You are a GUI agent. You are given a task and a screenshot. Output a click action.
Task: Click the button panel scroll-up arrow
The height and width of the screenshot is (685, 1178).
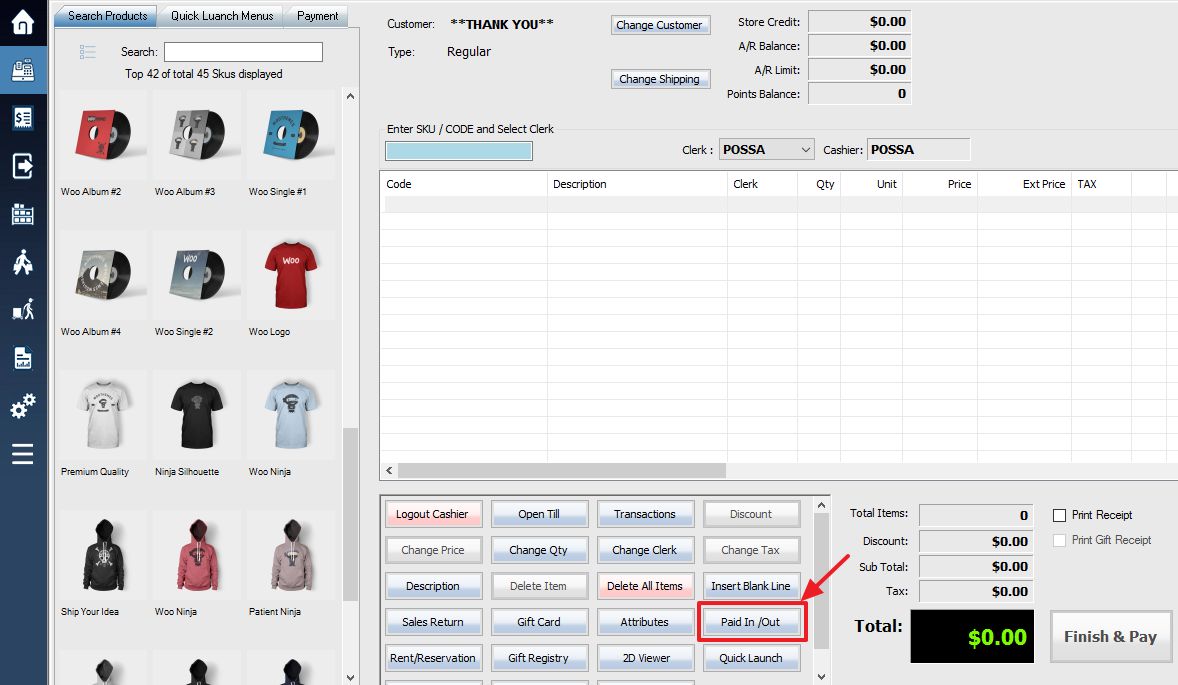pos(821,505)
